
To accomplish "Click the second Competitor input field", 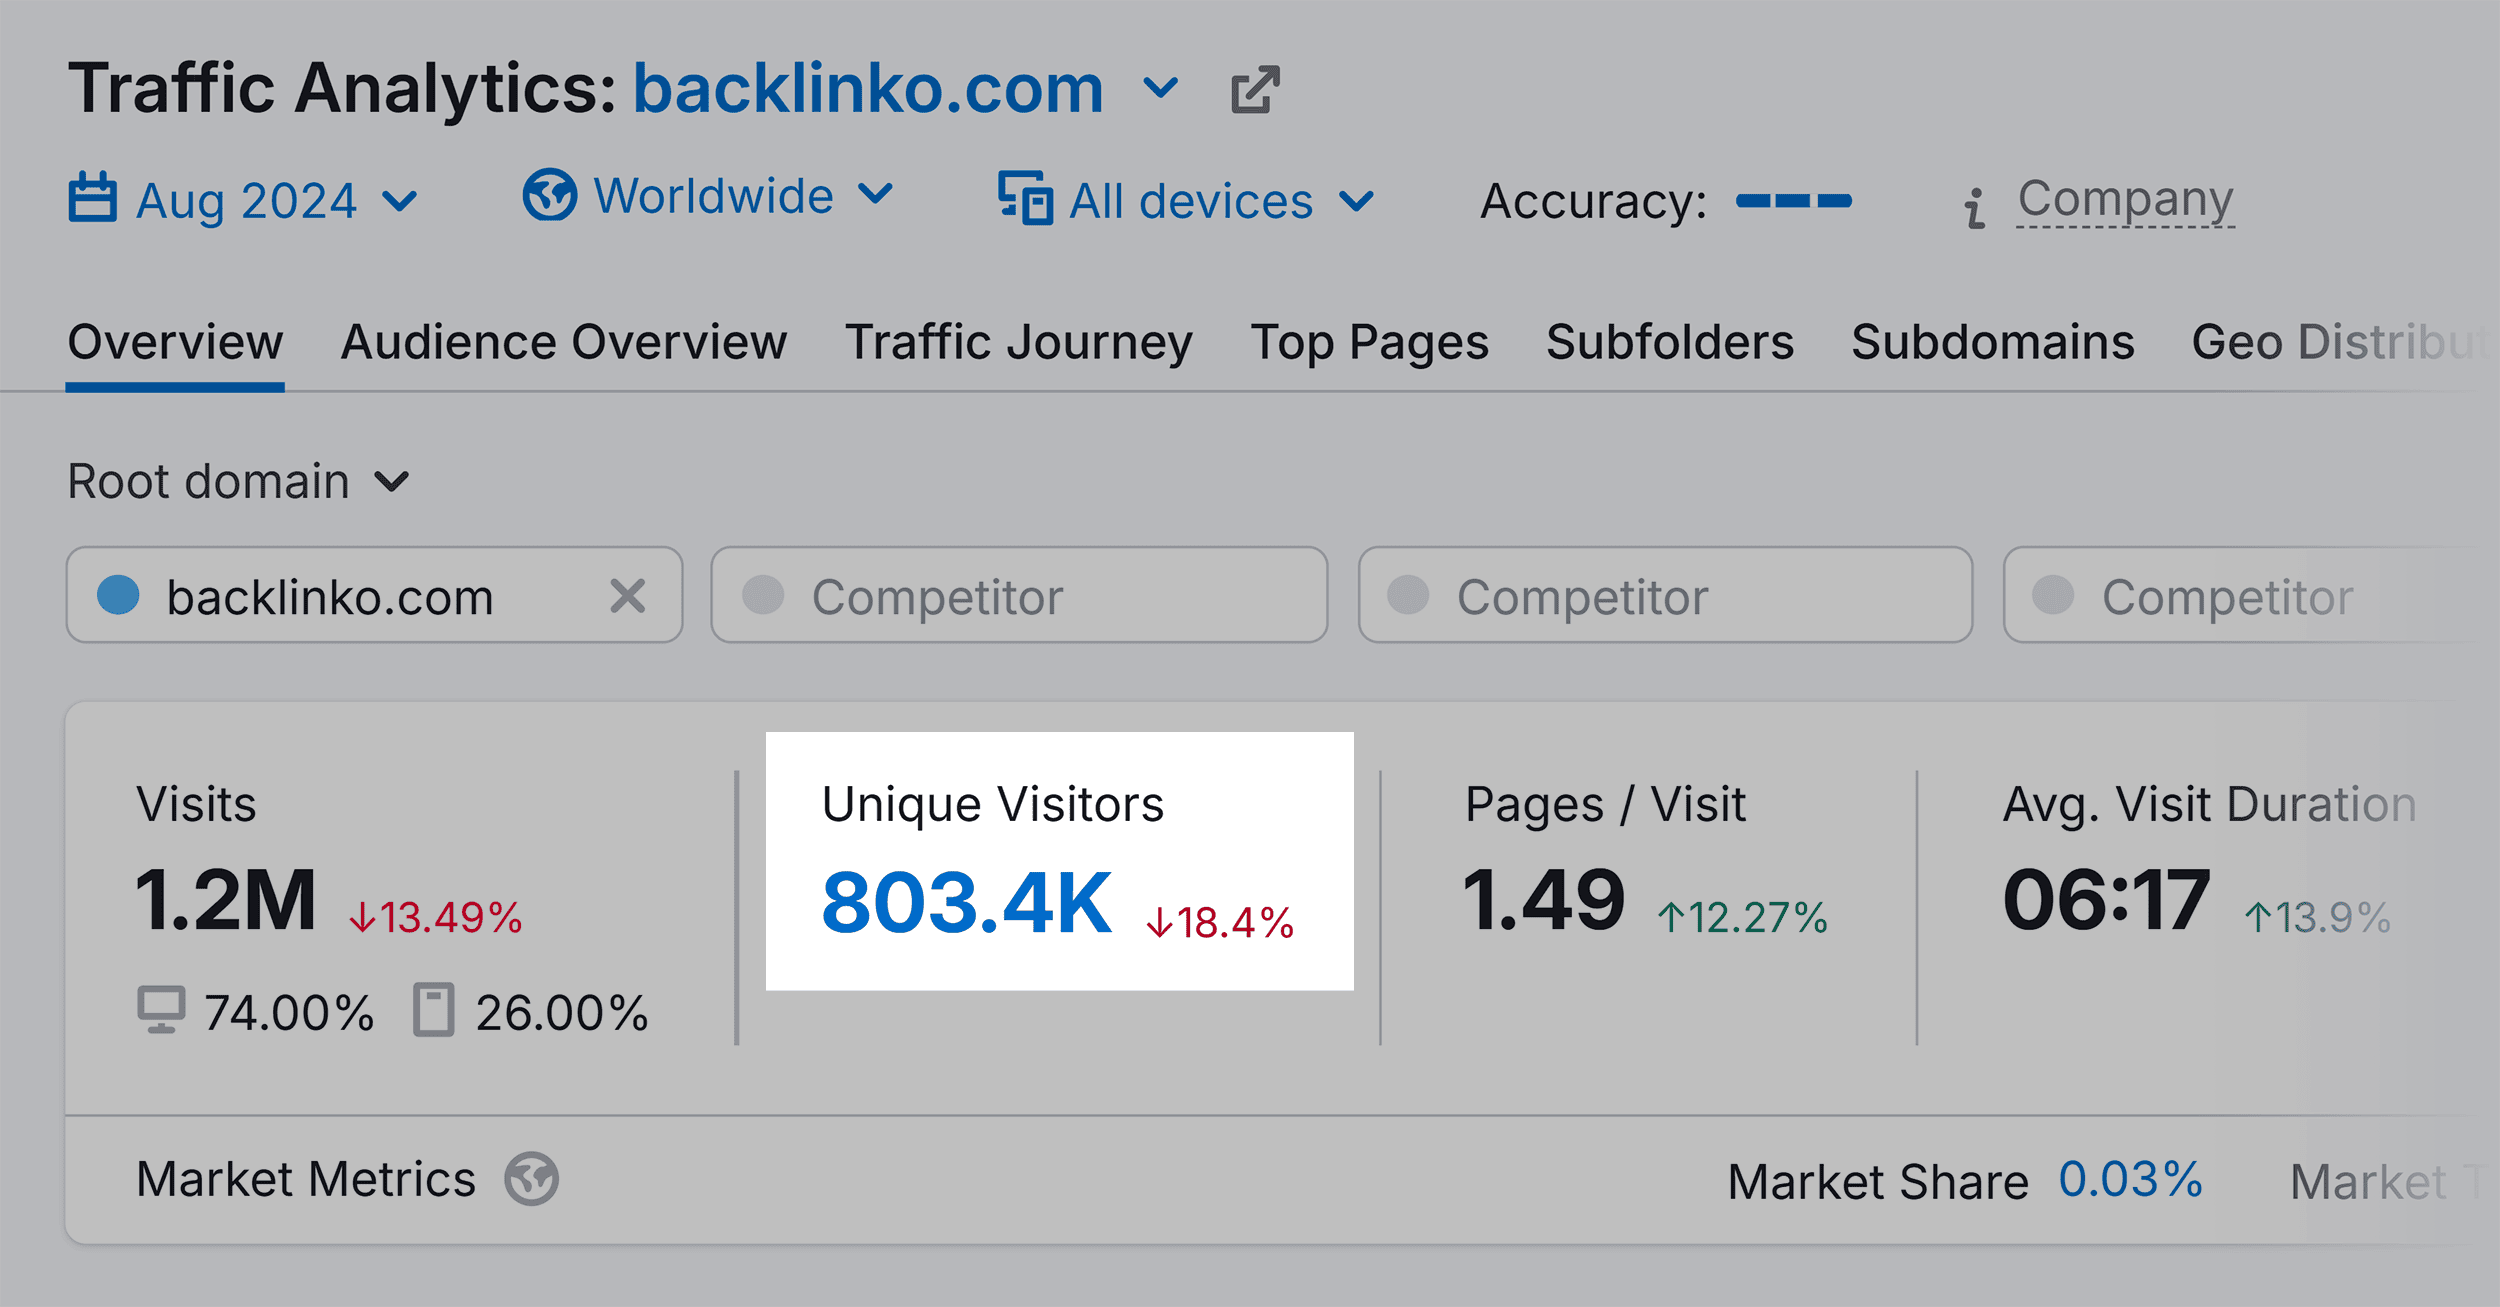I will pyautogui.click(x=1666, y=595).
